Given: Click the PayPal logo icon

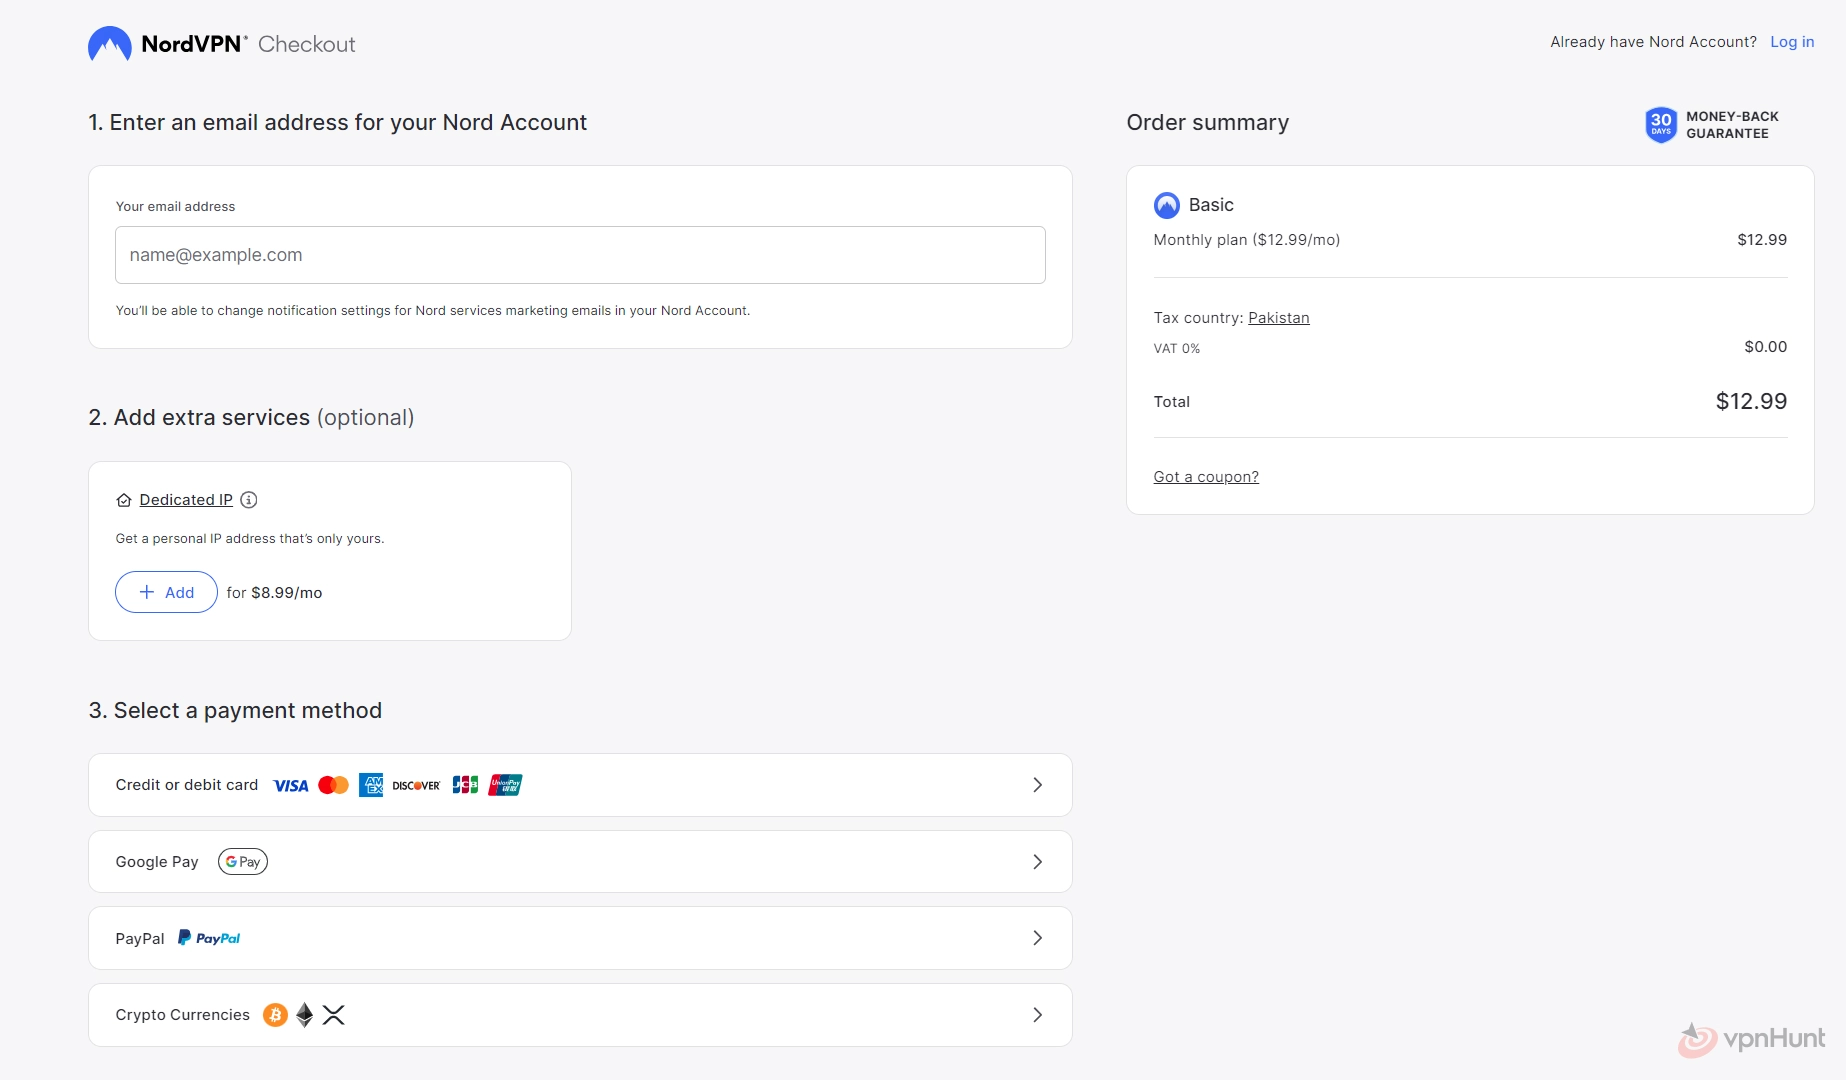Looking at the screenshot, I should click(x=209, y=938).
